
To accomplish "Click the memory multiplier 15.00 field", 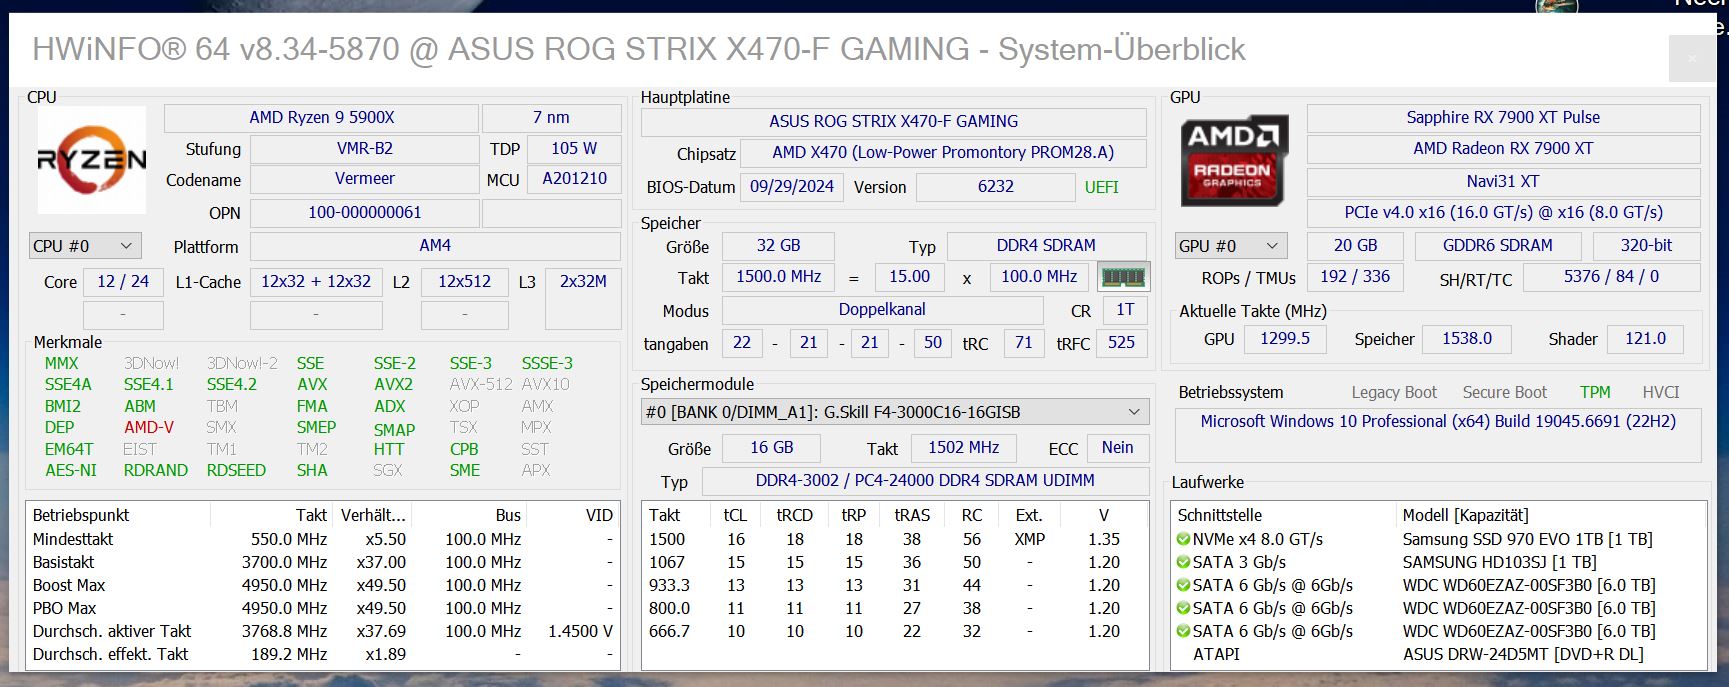I will tap(909, 277).
